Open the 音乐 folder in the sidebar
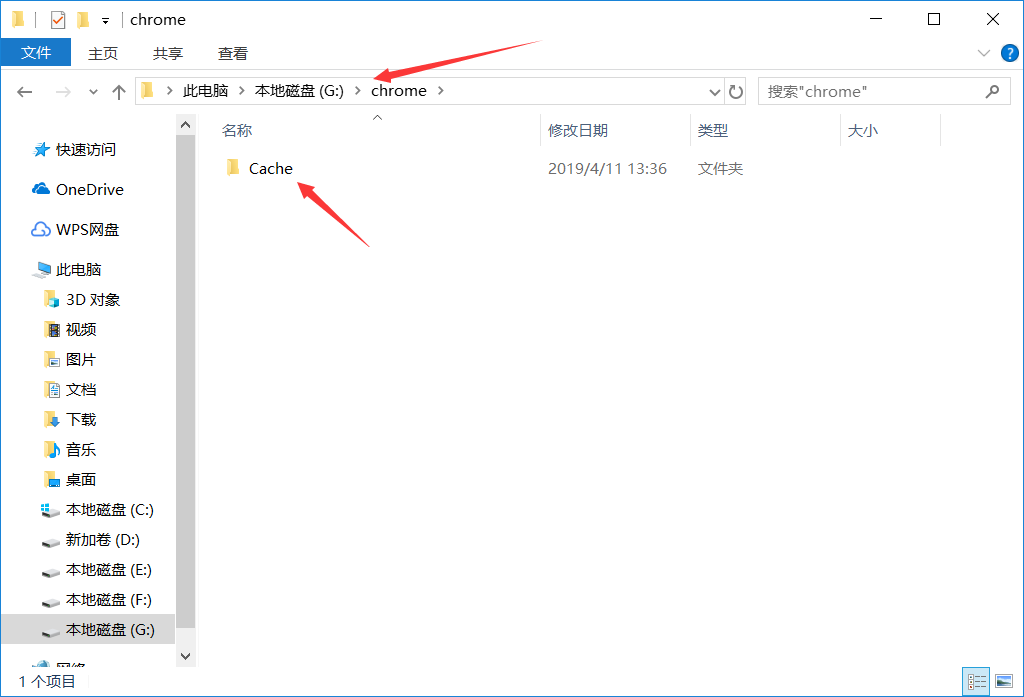Image resolution: width=1024 pixels, height=697 pixels. pos(81,450)
